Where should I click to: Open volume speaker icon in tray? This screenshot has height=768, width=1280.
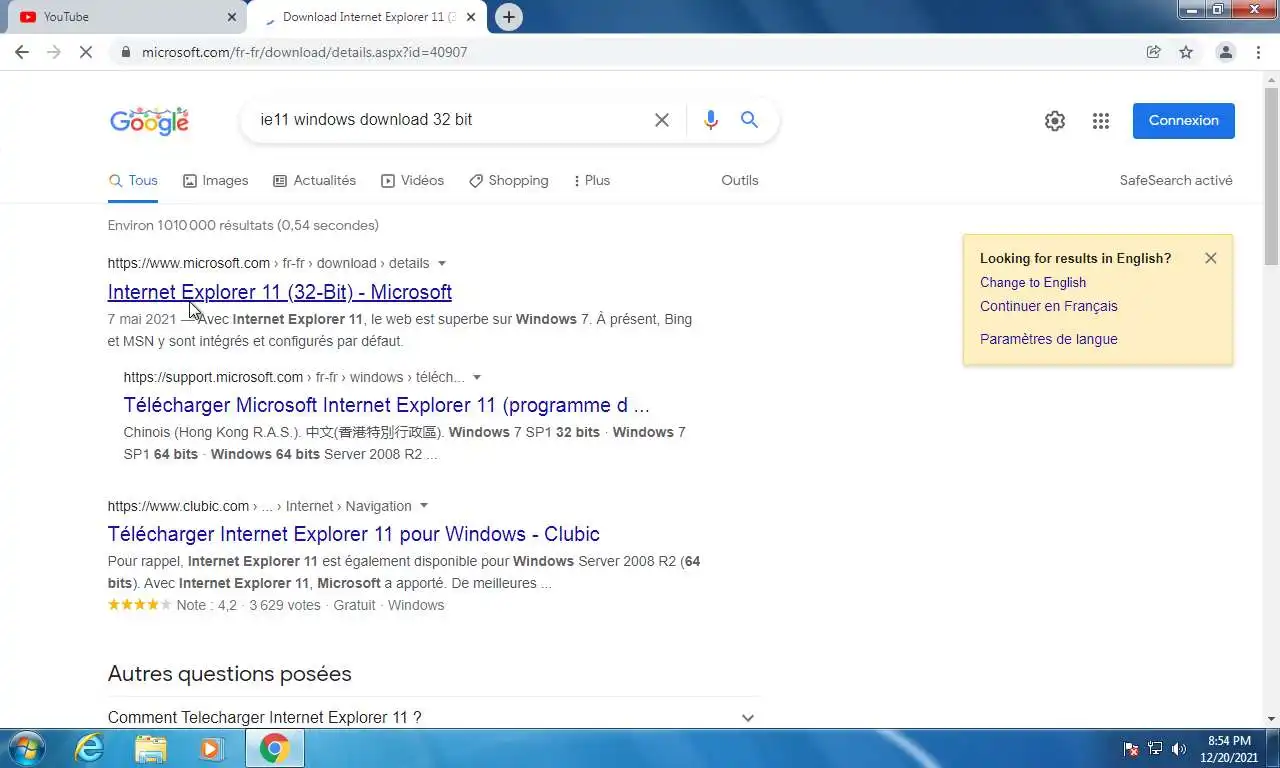(x=1179, y=749)
